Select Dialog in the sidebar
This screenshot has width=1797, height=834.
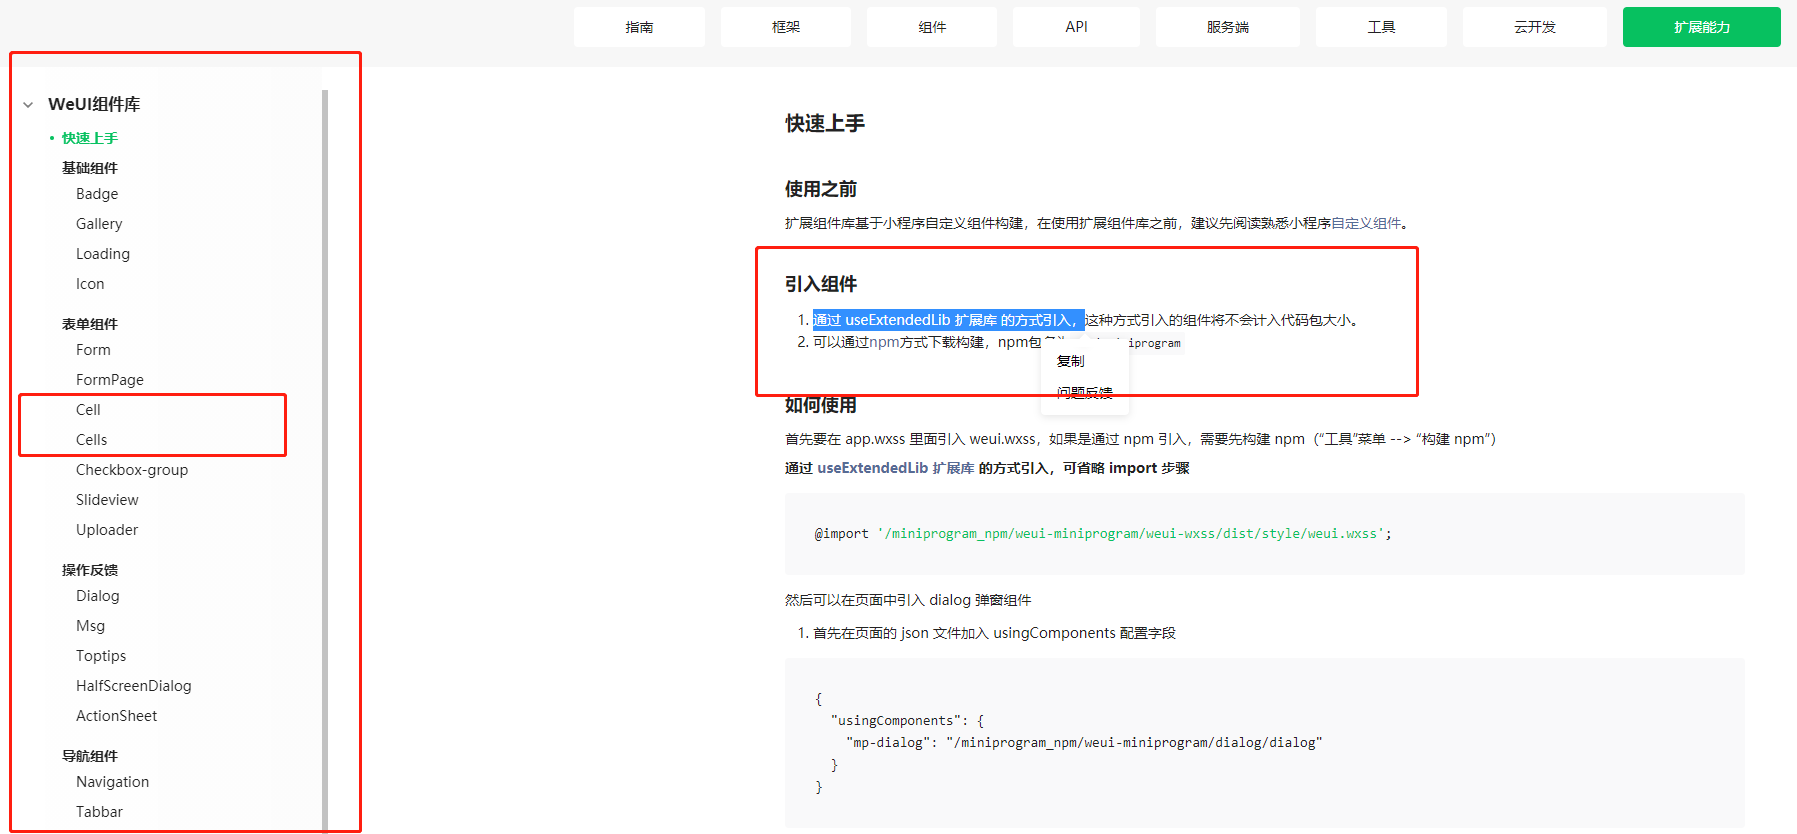click(x=98, y=596)
